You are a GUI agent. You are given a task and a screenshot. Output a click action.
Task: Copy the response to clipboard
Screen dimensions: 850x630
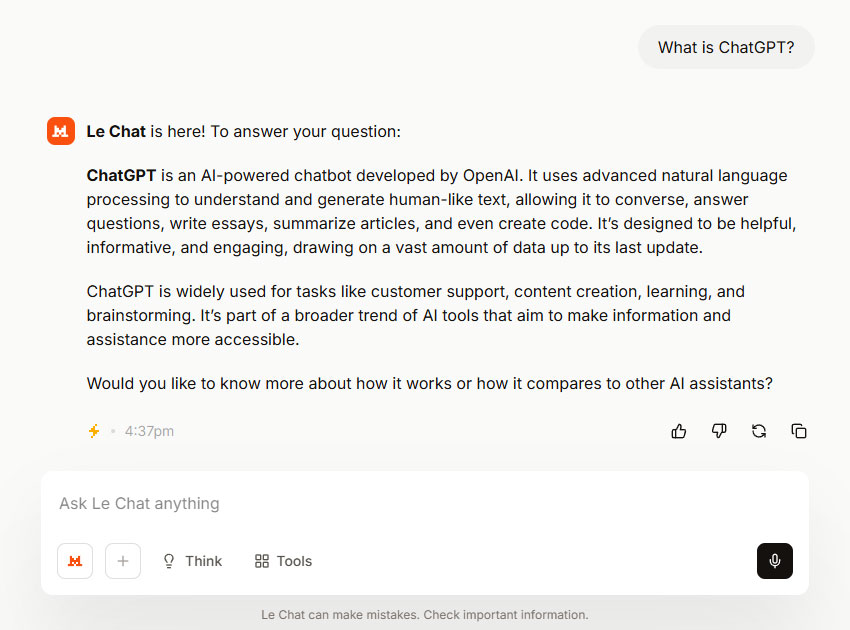(x=799, y=431)
